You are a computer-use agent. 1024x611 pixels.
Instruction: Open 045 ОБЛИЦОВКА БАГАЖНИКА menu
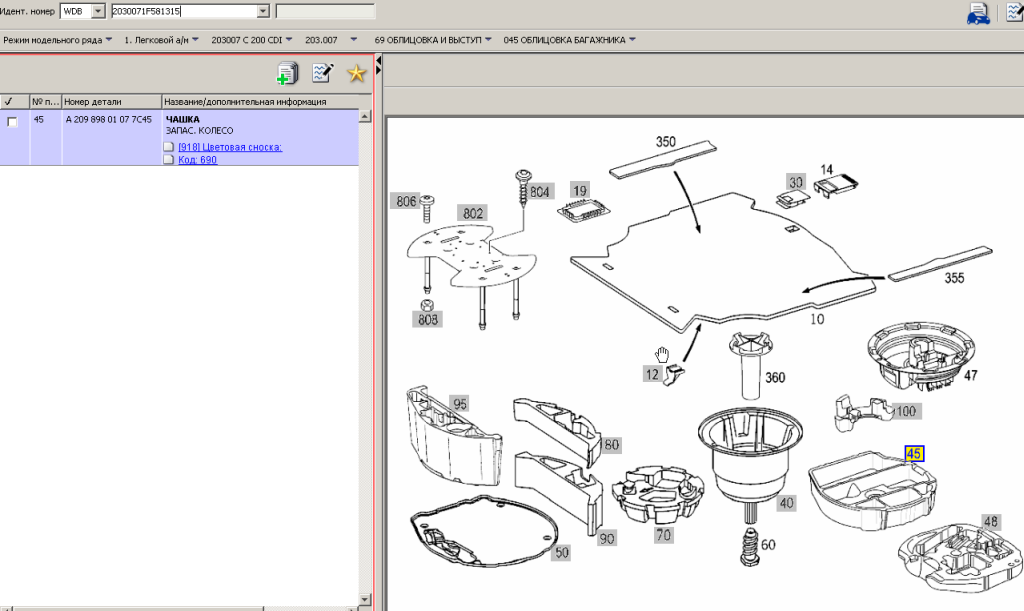click(570, 40)
